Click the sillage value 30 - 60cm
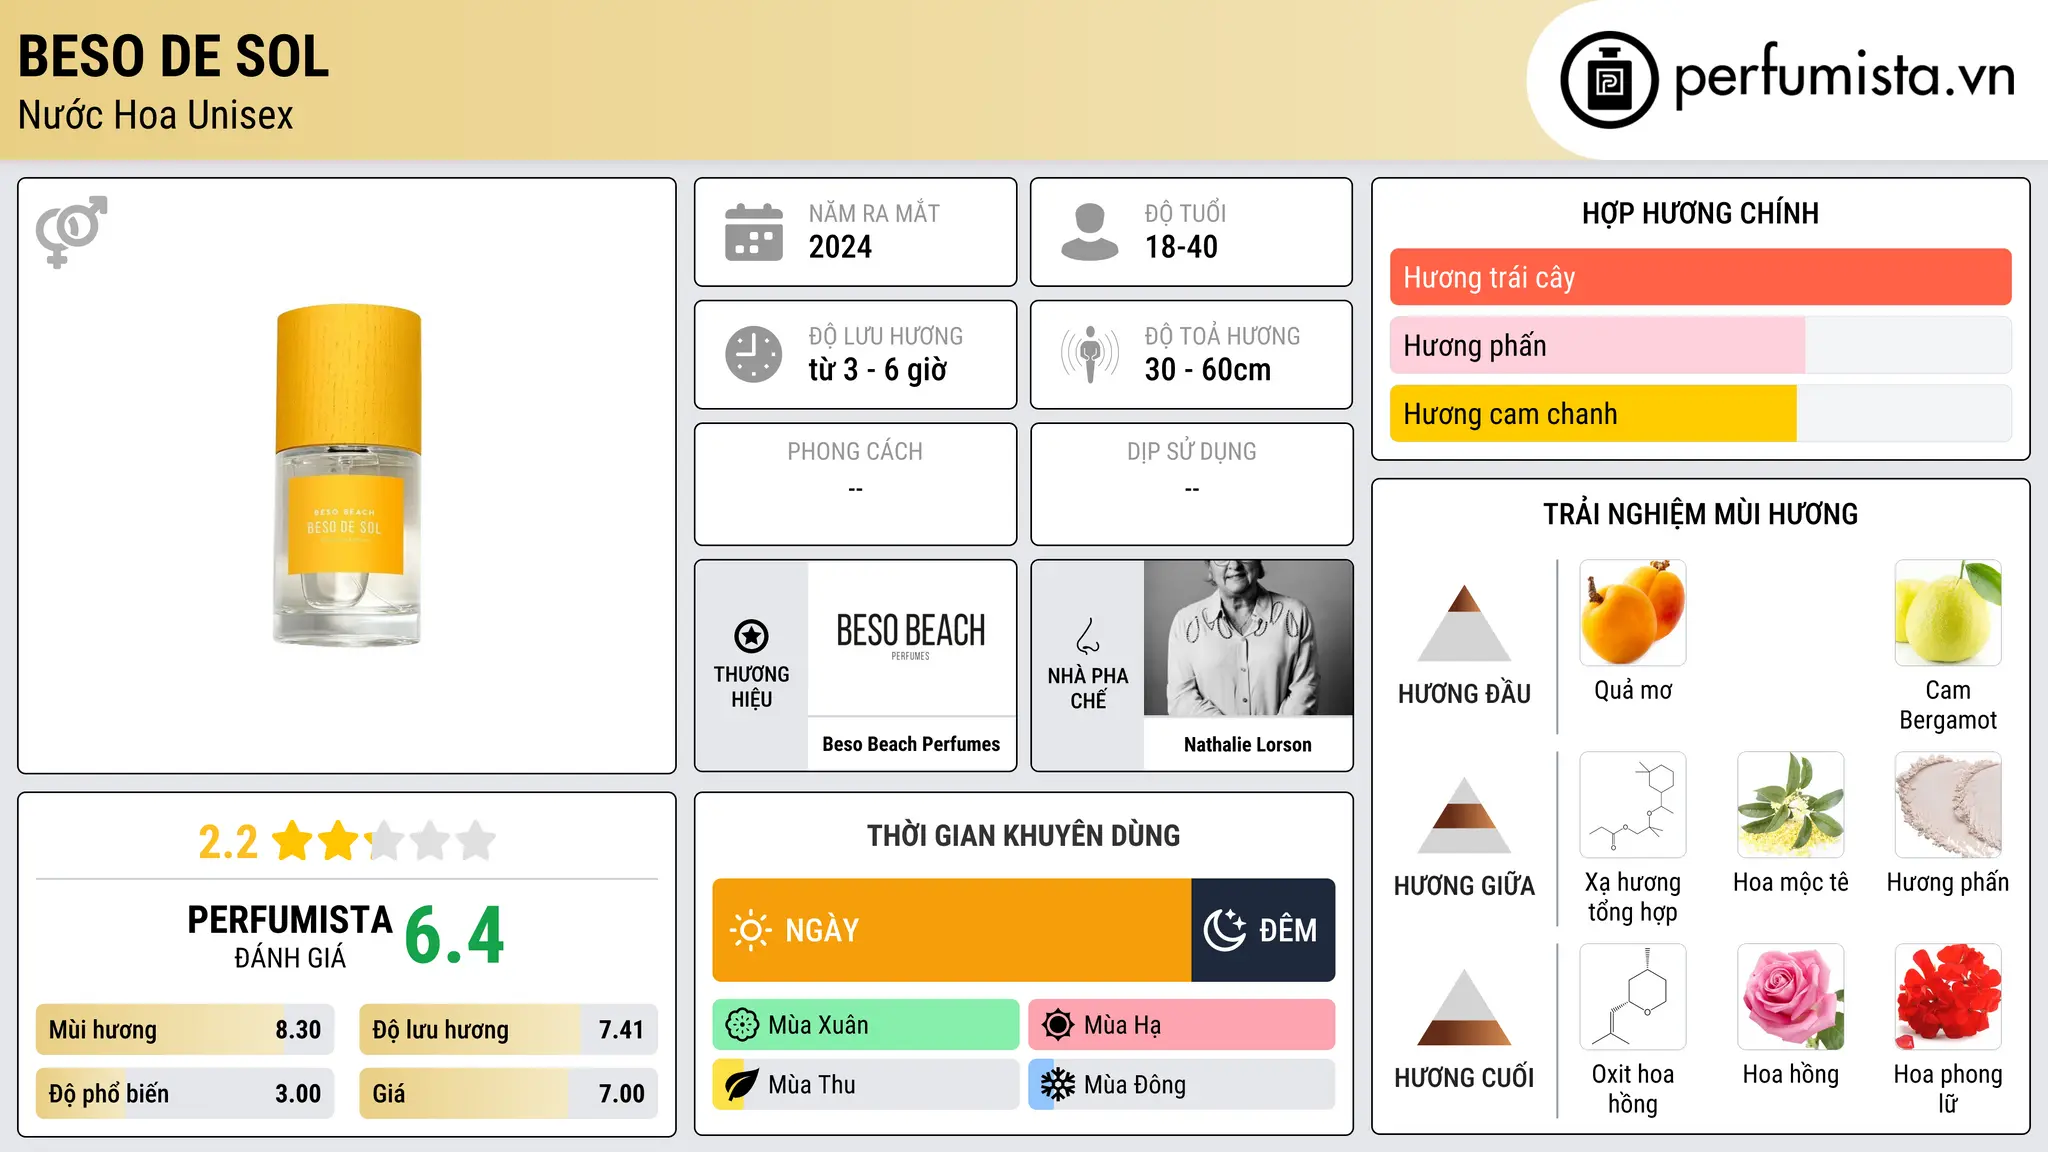 (x=1208, y=370)
